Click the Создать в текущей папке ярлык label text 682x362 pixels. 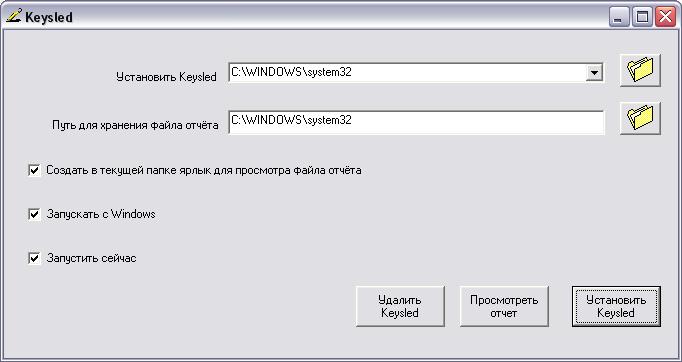(204, 170)
